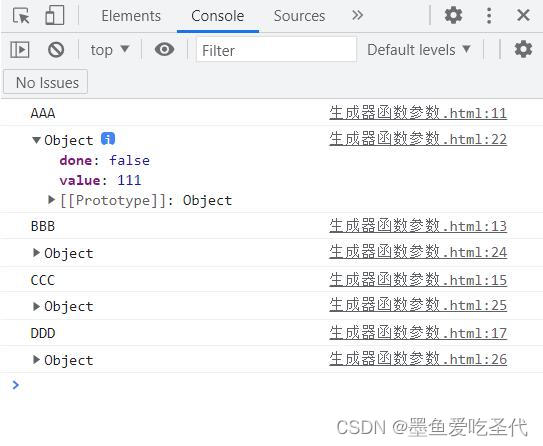543x446 pixels.
Task: Click the DDD log message
Action: coord(43,333)
